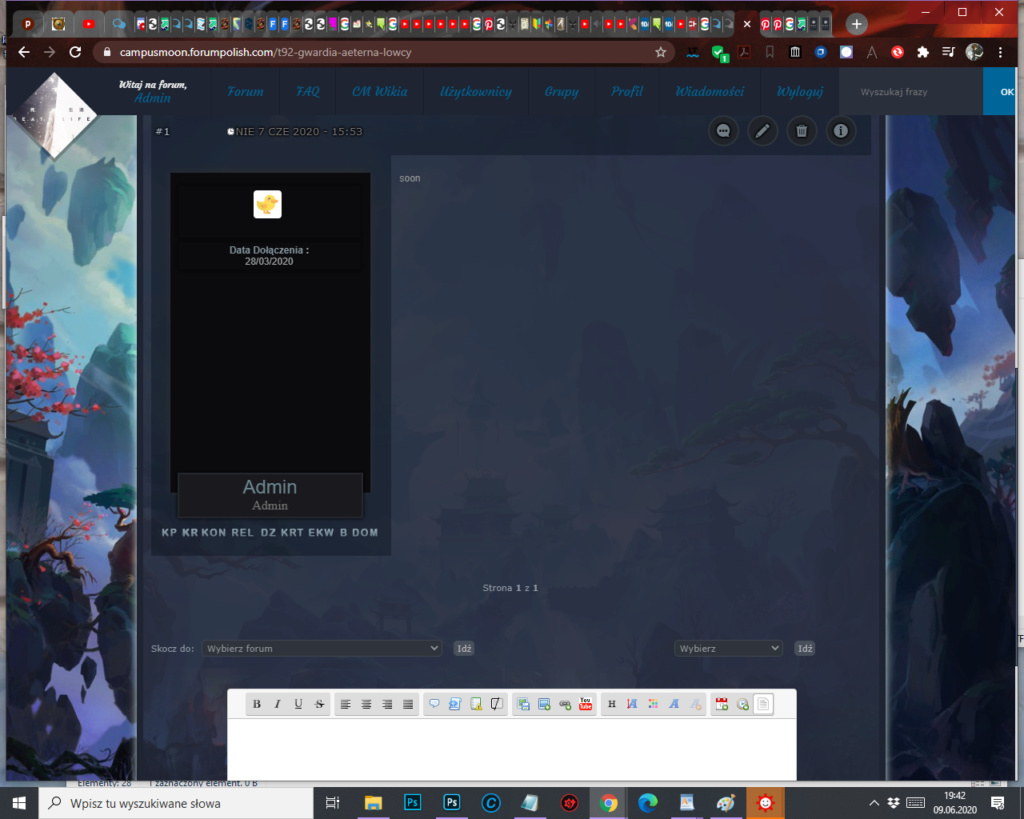Click the Wyszukaj frazy search field
The width and height of the screenshot is (1024, 819).
[x=911, y=92]
